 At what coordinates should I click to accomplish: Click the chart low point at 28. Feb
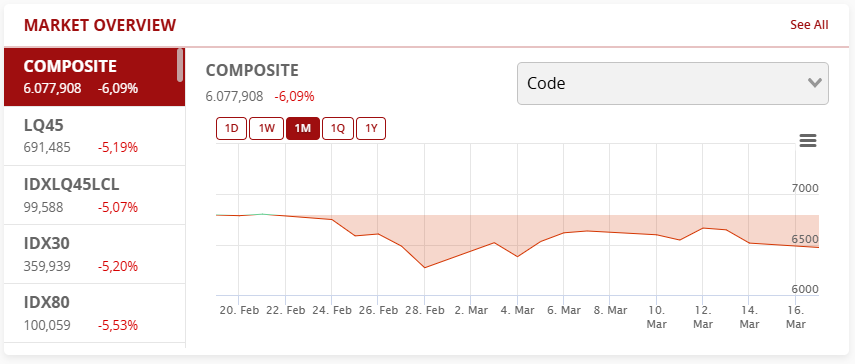click(x=424, y=268)
